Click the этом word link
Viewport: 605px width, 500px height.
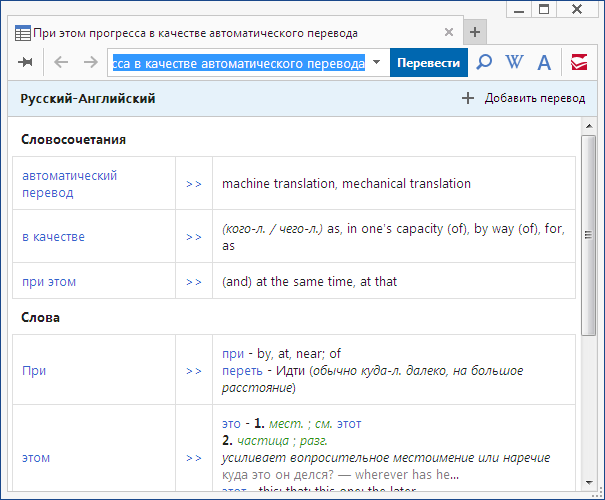tap(36, 458)
